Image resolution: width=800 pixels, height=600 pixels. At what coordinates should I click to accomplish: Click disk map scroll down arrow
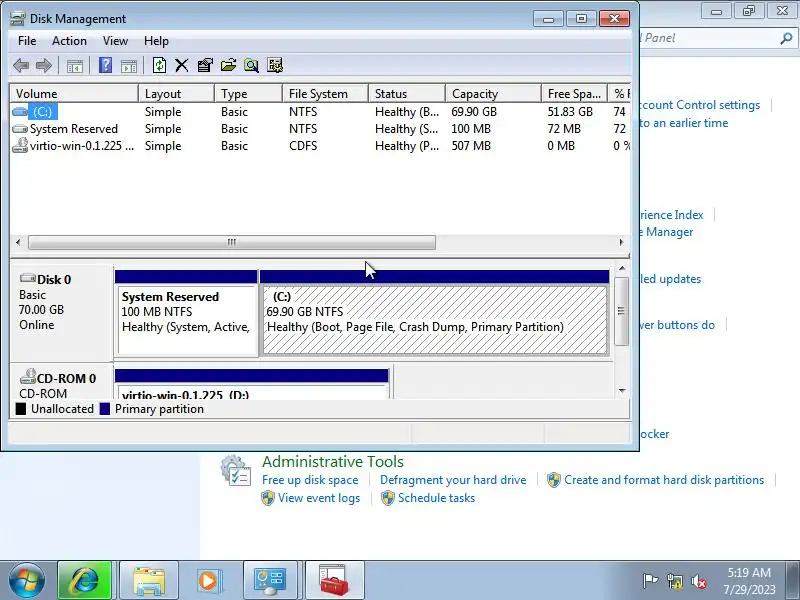(x=622, y=391)
